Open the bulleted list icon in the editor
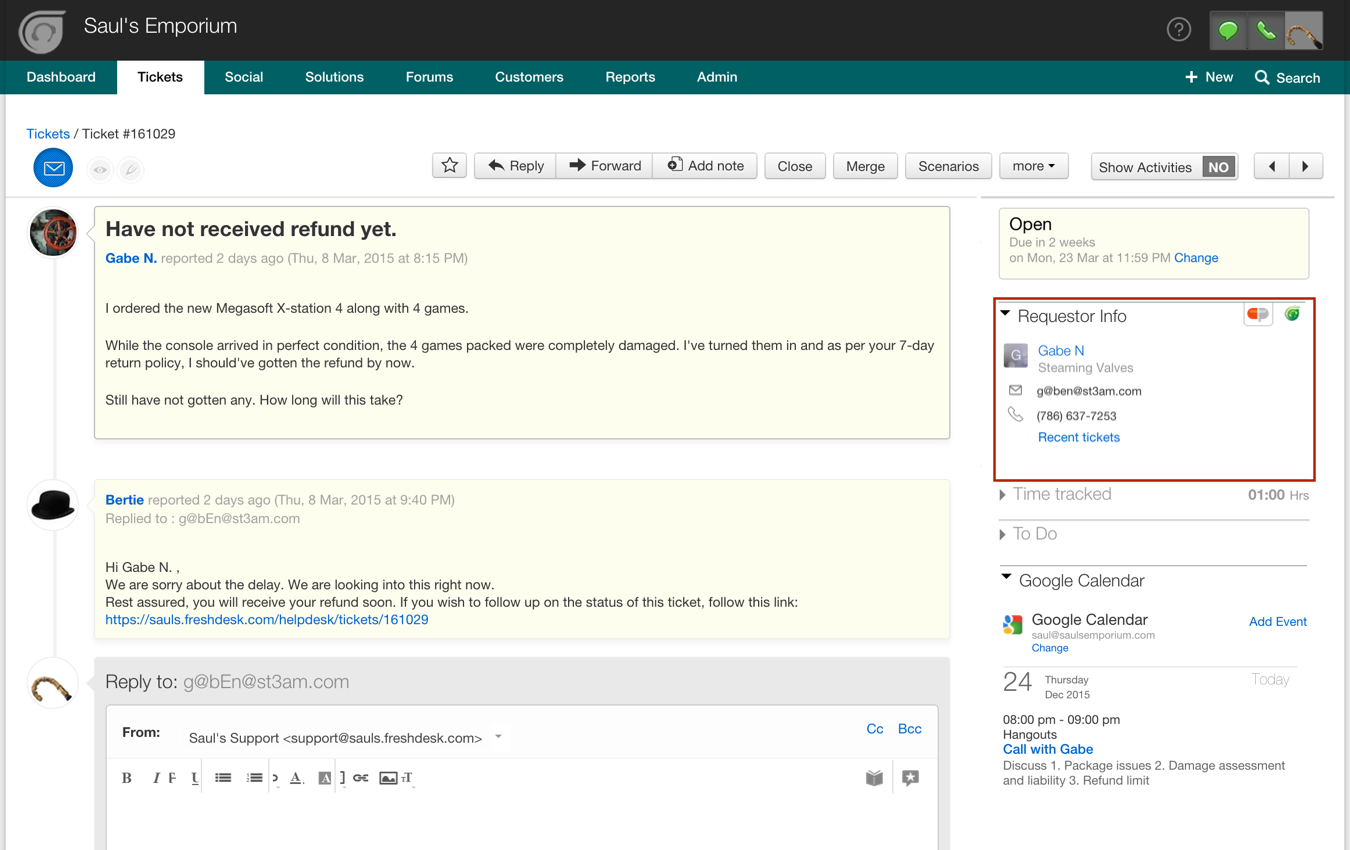The width and height of the screenshot is (1350, 850). 225,778
